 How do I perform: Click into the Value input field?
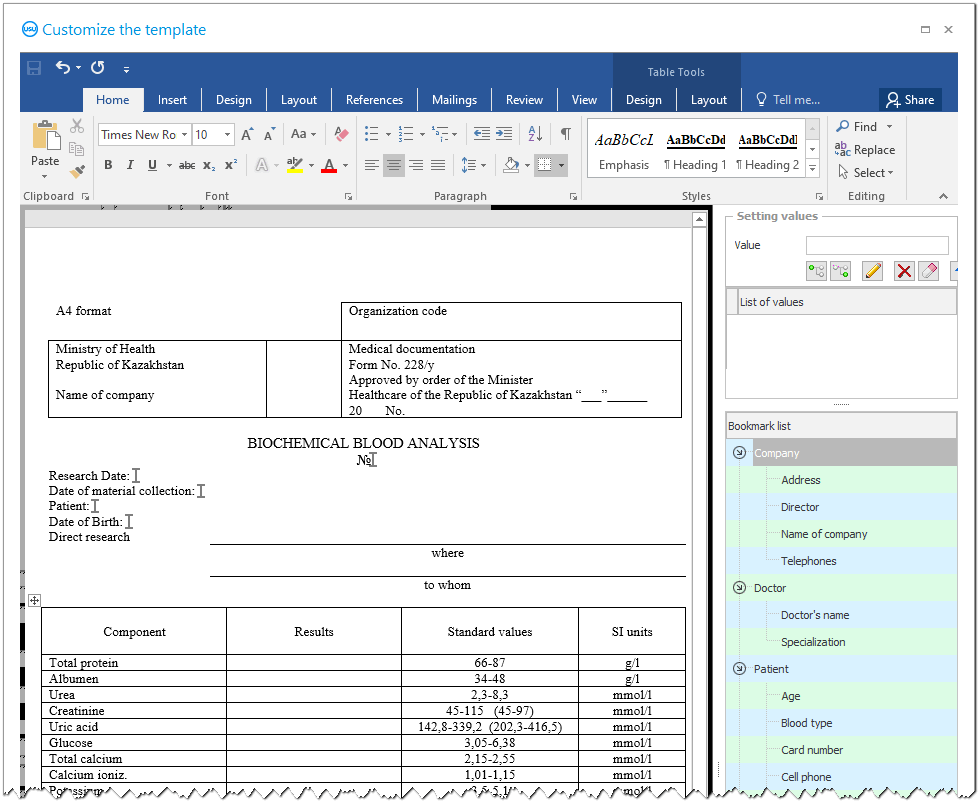pyautogui.click(x=877, y=246)
